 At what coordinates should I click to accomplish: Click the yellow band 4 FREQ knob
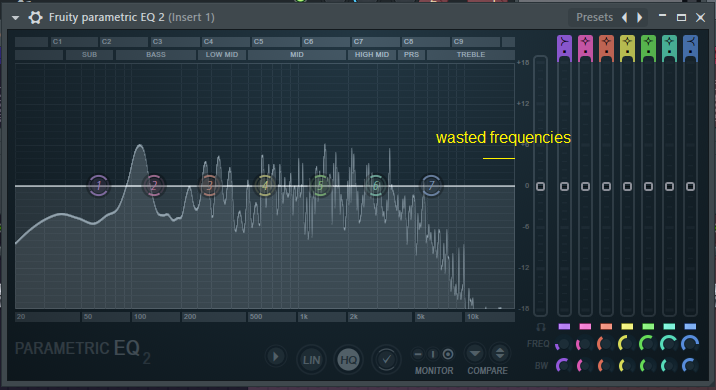(627, 344)
